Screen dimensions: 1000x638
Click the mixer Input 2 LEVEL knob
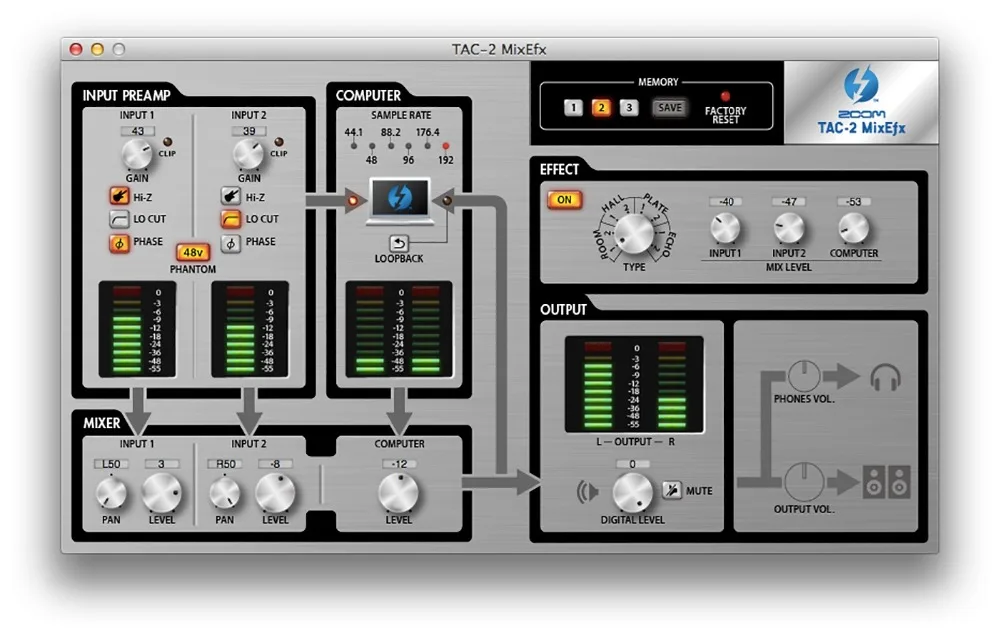(x=275, y=493)
